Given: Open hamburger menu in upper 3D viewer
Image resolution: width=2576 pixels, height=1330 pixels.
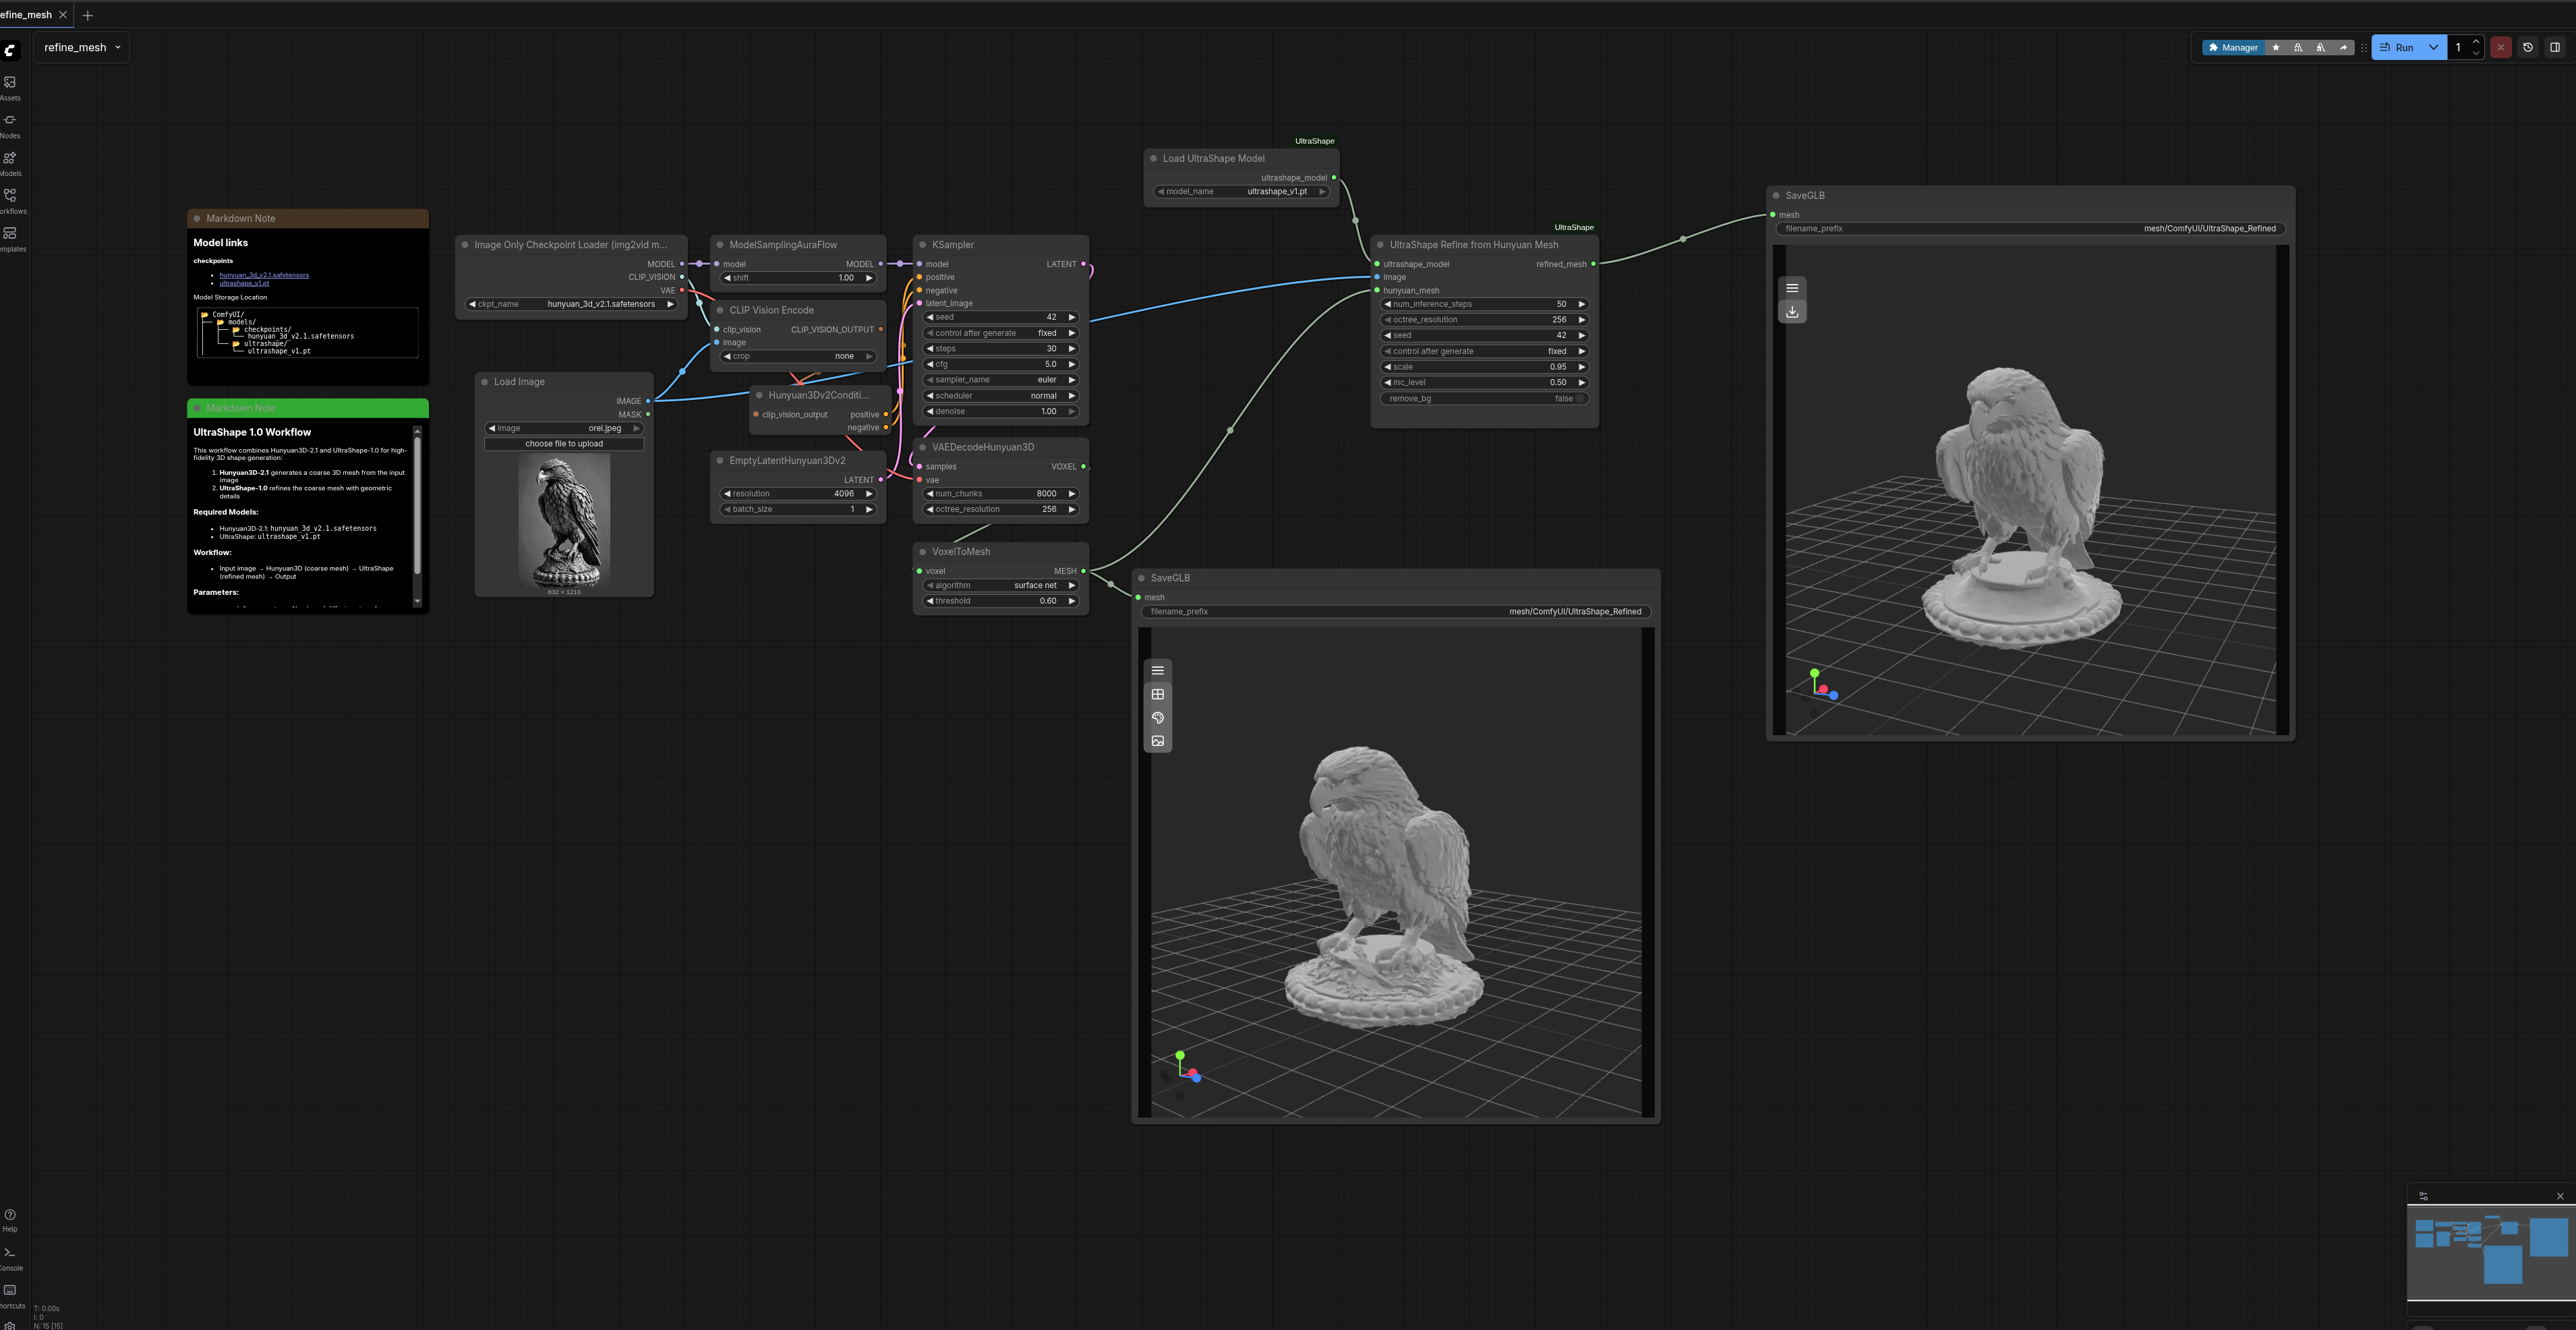Looking at the screenshot, I should [x=1792, y=288].
